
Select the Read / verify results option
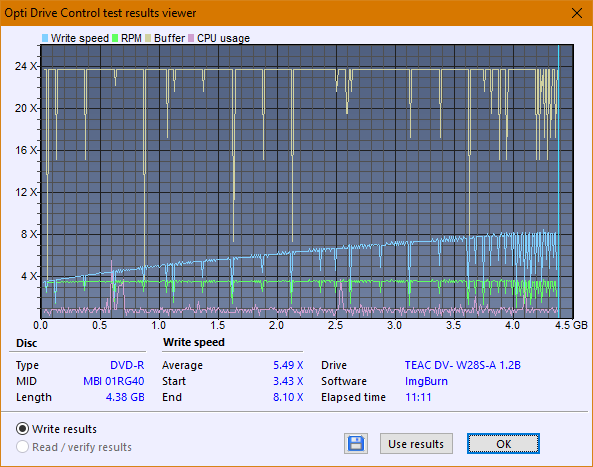tap(22, 447)
